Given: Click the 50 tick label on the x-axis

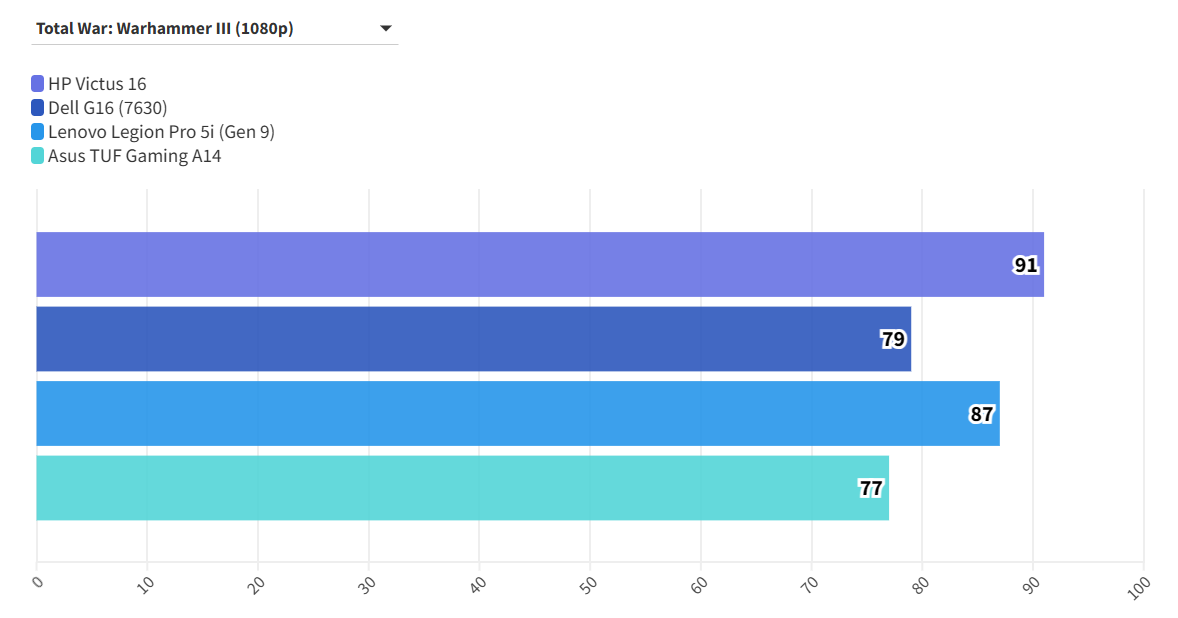Looking at the screenshot, I should (x=590, y=583).
